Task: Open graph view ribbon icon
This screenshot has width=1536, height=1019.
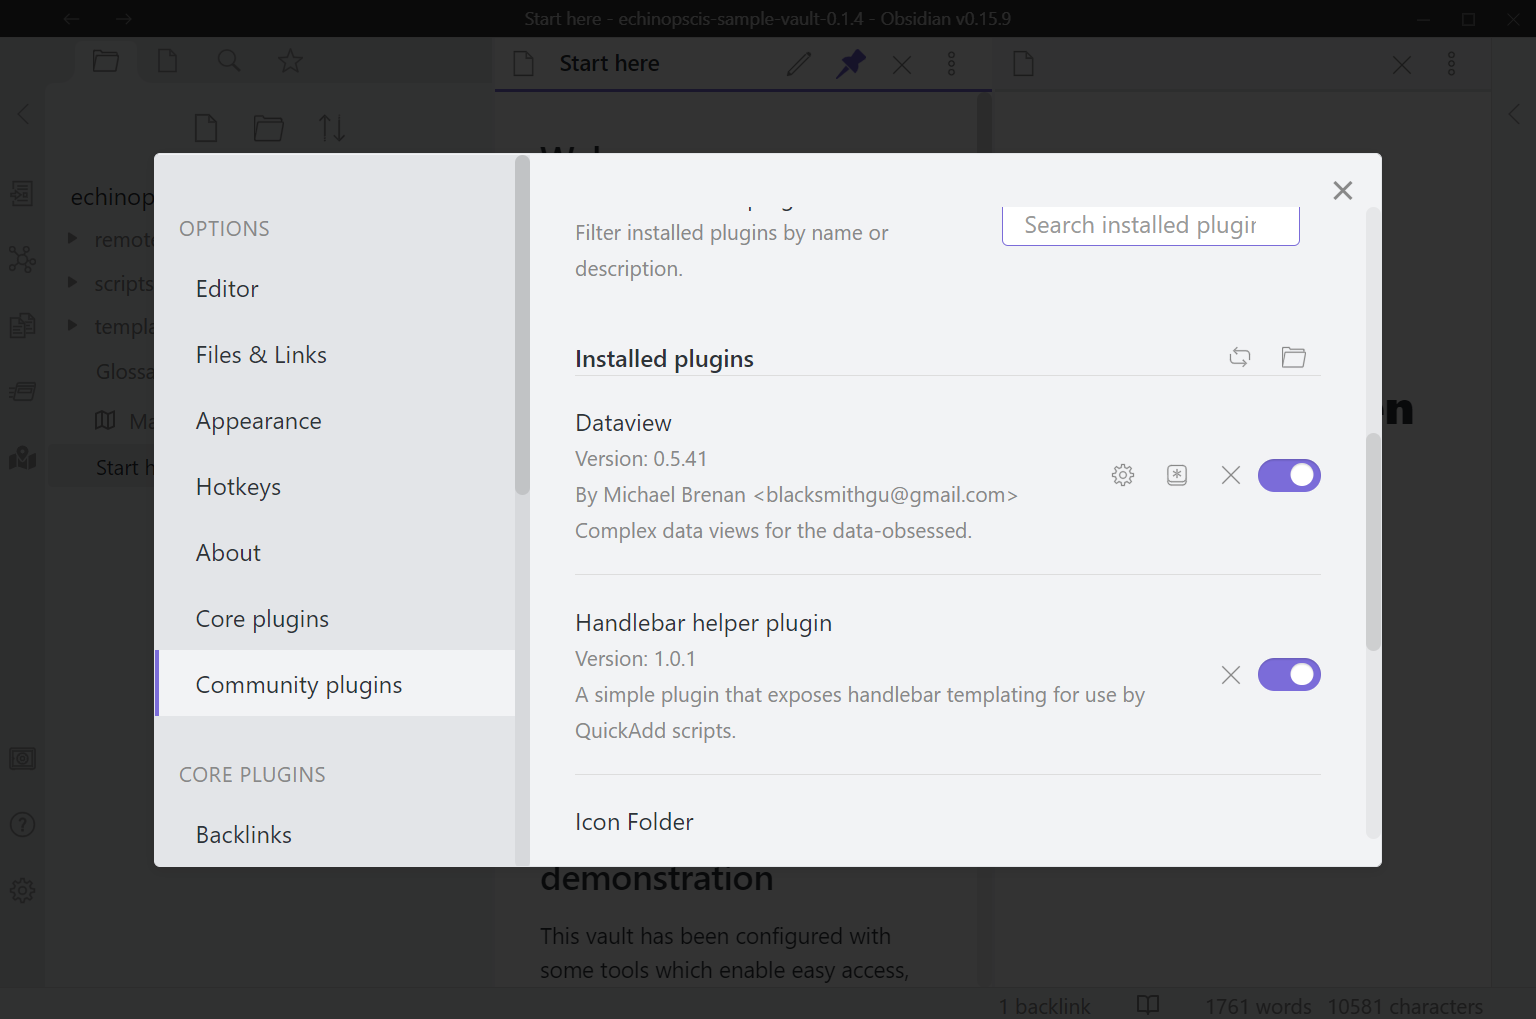Action: [x=22, y=259]
